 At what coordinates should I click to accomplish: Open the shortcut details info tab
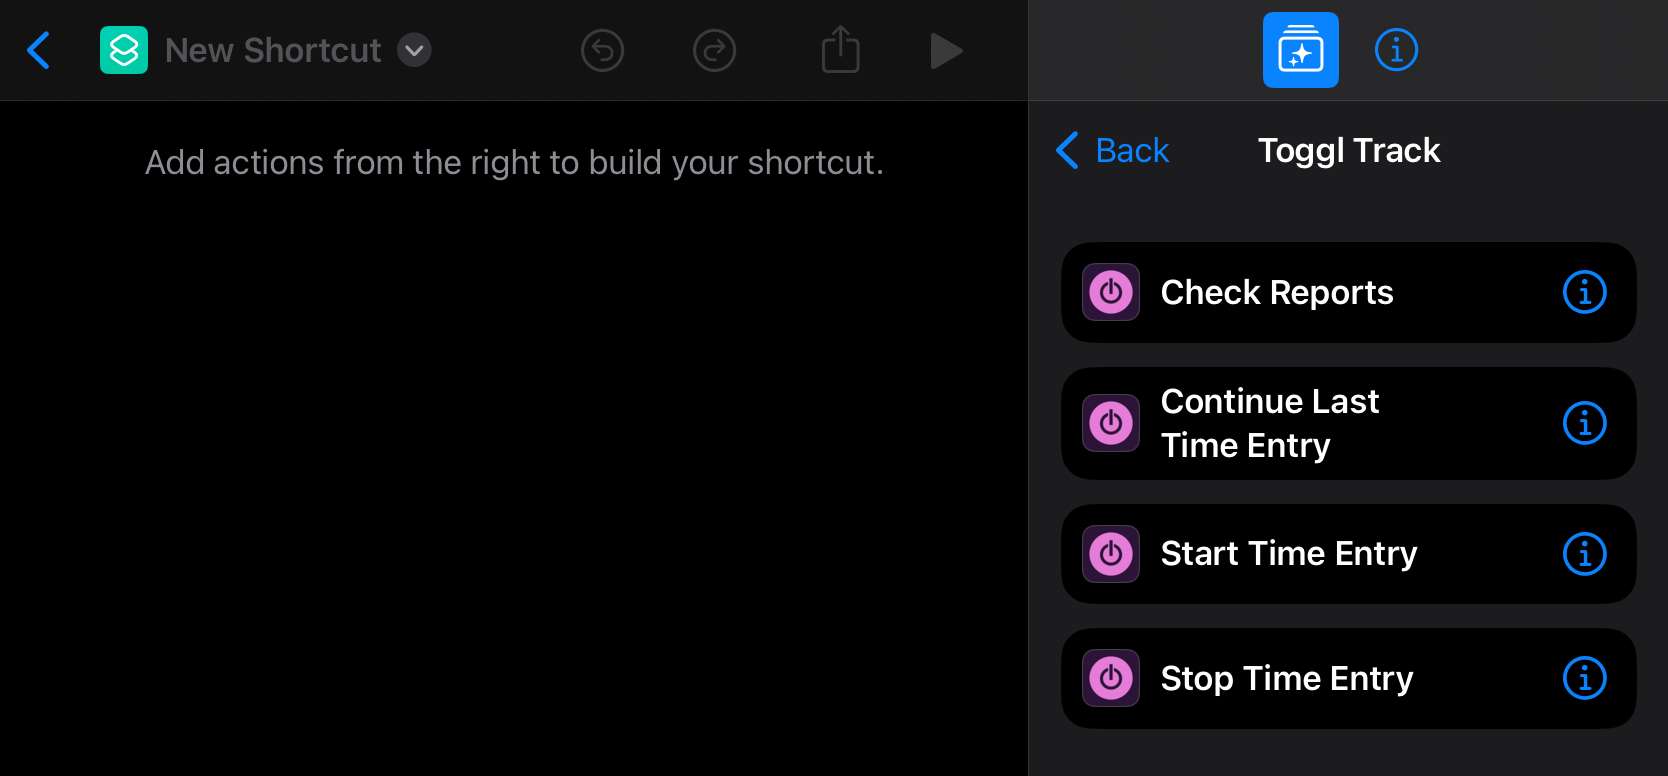(1396, 50)
